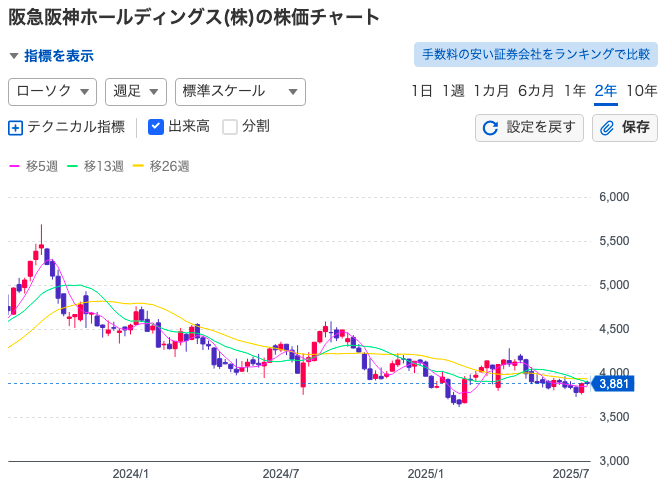Click the 5,000 price axis label

(x=614, y=285)
